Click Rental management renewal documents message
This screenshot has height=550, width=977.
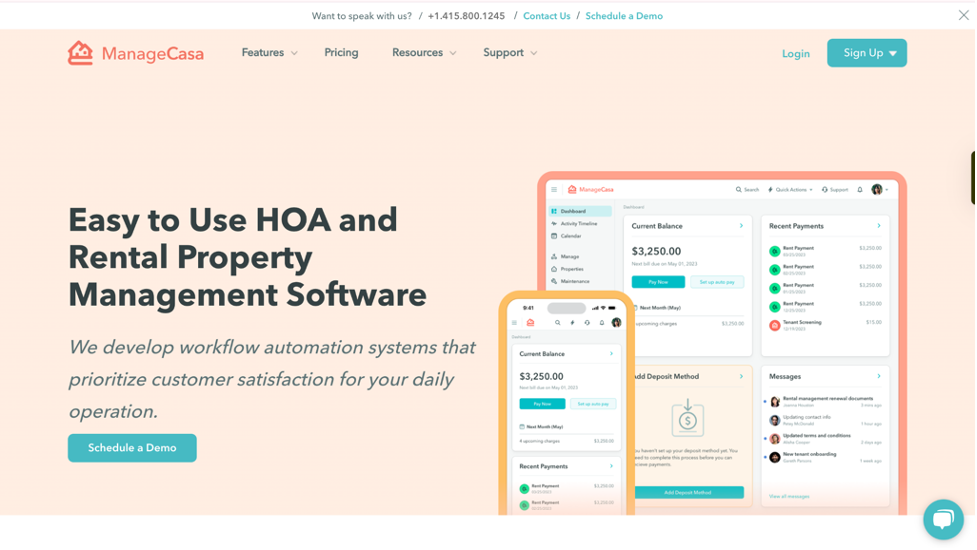(826, 401)
